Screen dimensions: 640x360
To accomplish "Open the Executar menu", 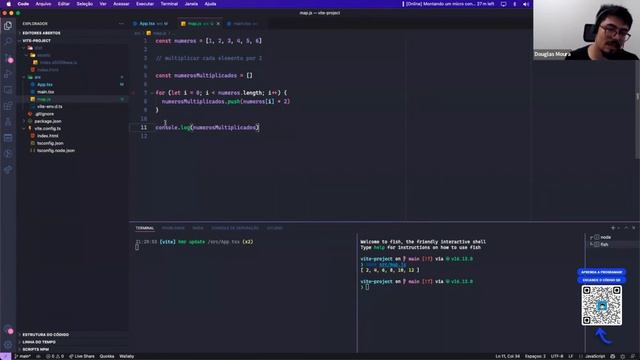I will click(145, 4).
